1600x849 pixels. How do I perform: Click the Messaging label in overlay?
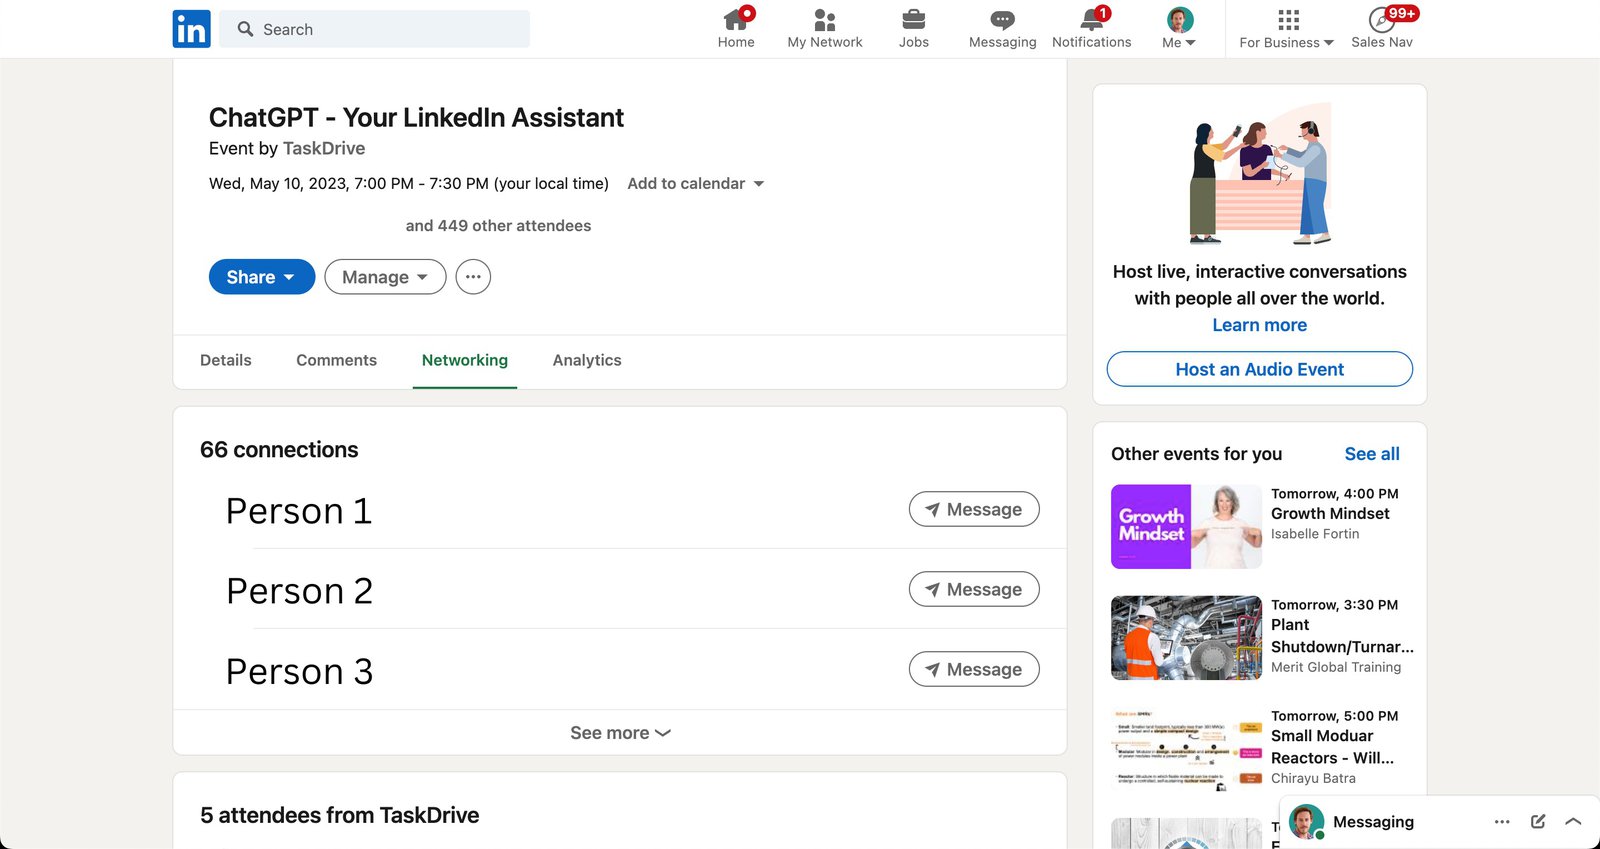(1373, 822)
